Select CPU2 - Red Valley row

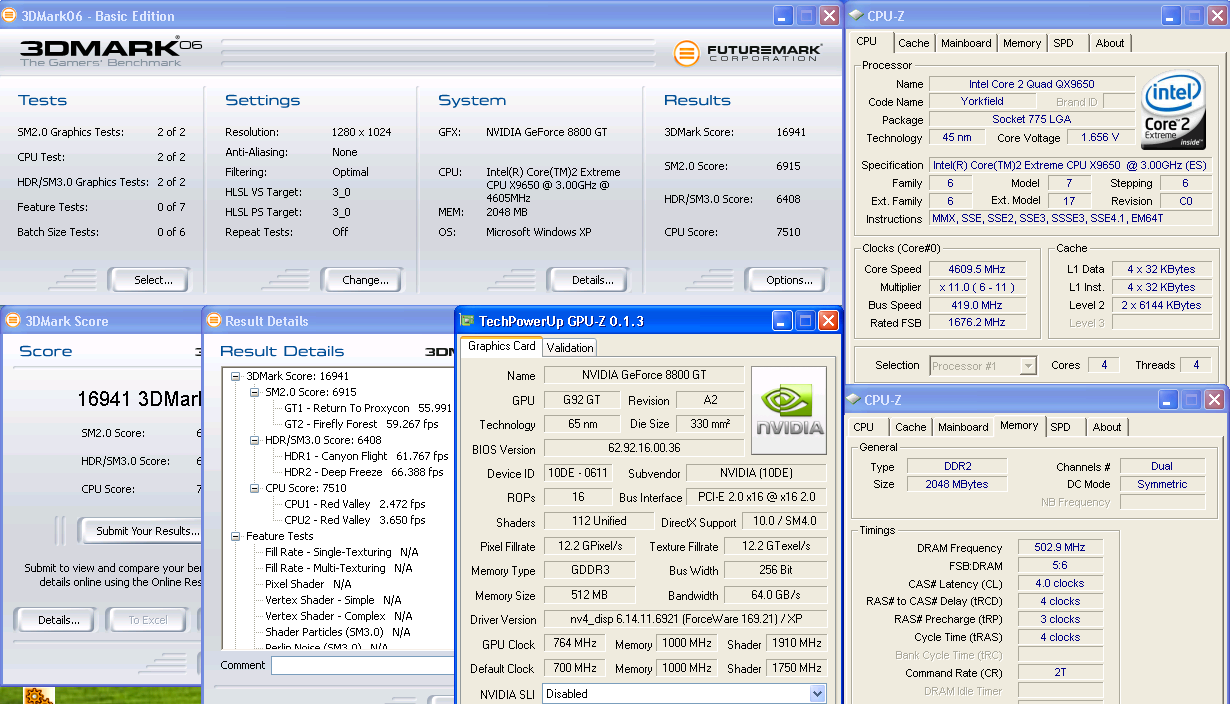pos(355,520)
